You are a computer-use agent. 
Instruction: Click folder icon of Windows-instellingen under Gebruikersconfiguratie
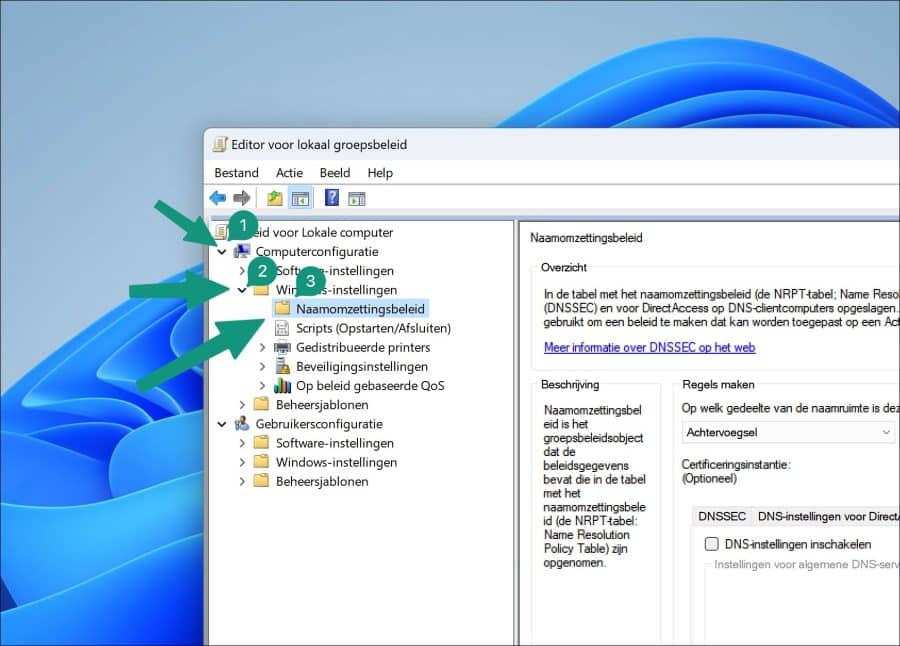tap(261, 462)
